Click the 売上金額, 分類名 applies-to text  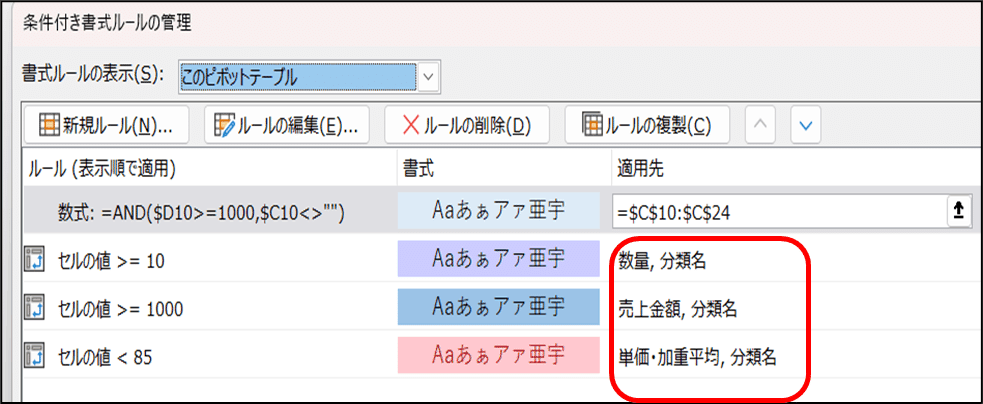[677, 309]
